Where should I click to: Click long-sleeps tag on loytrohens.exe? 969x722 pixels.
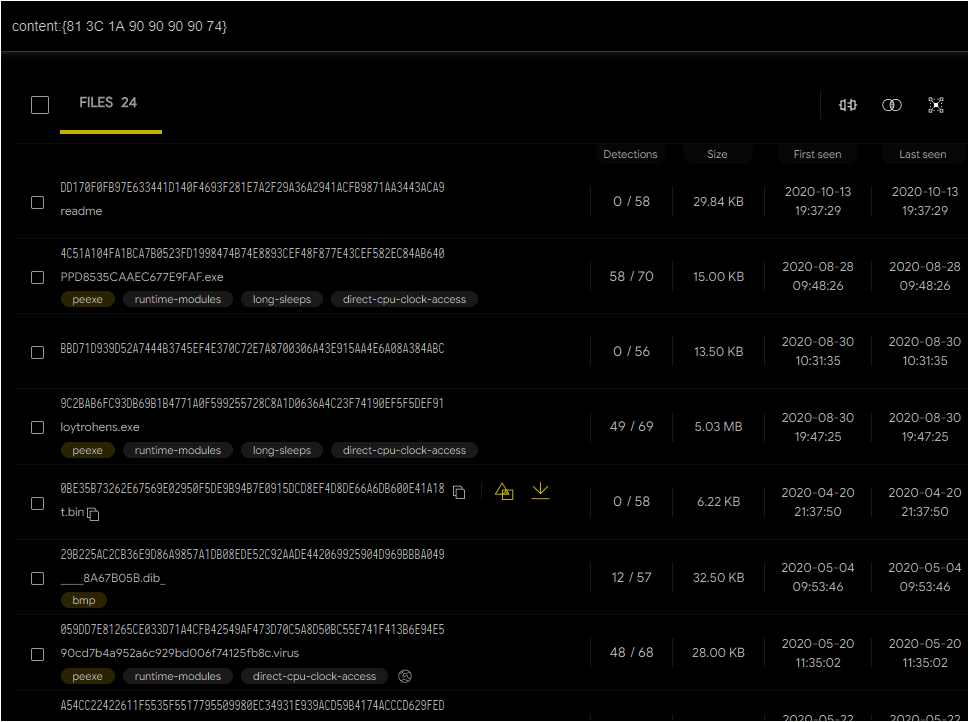tap(282, 450)
